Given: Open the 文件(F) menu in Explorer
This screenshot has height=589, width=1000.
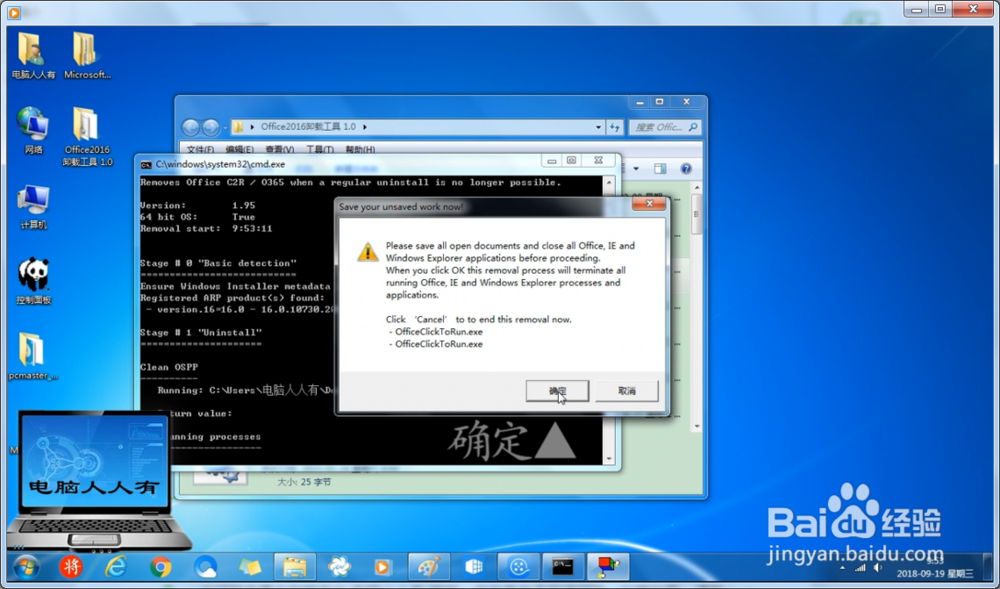Looking at the screenshot, I should [x=200, y=149].
